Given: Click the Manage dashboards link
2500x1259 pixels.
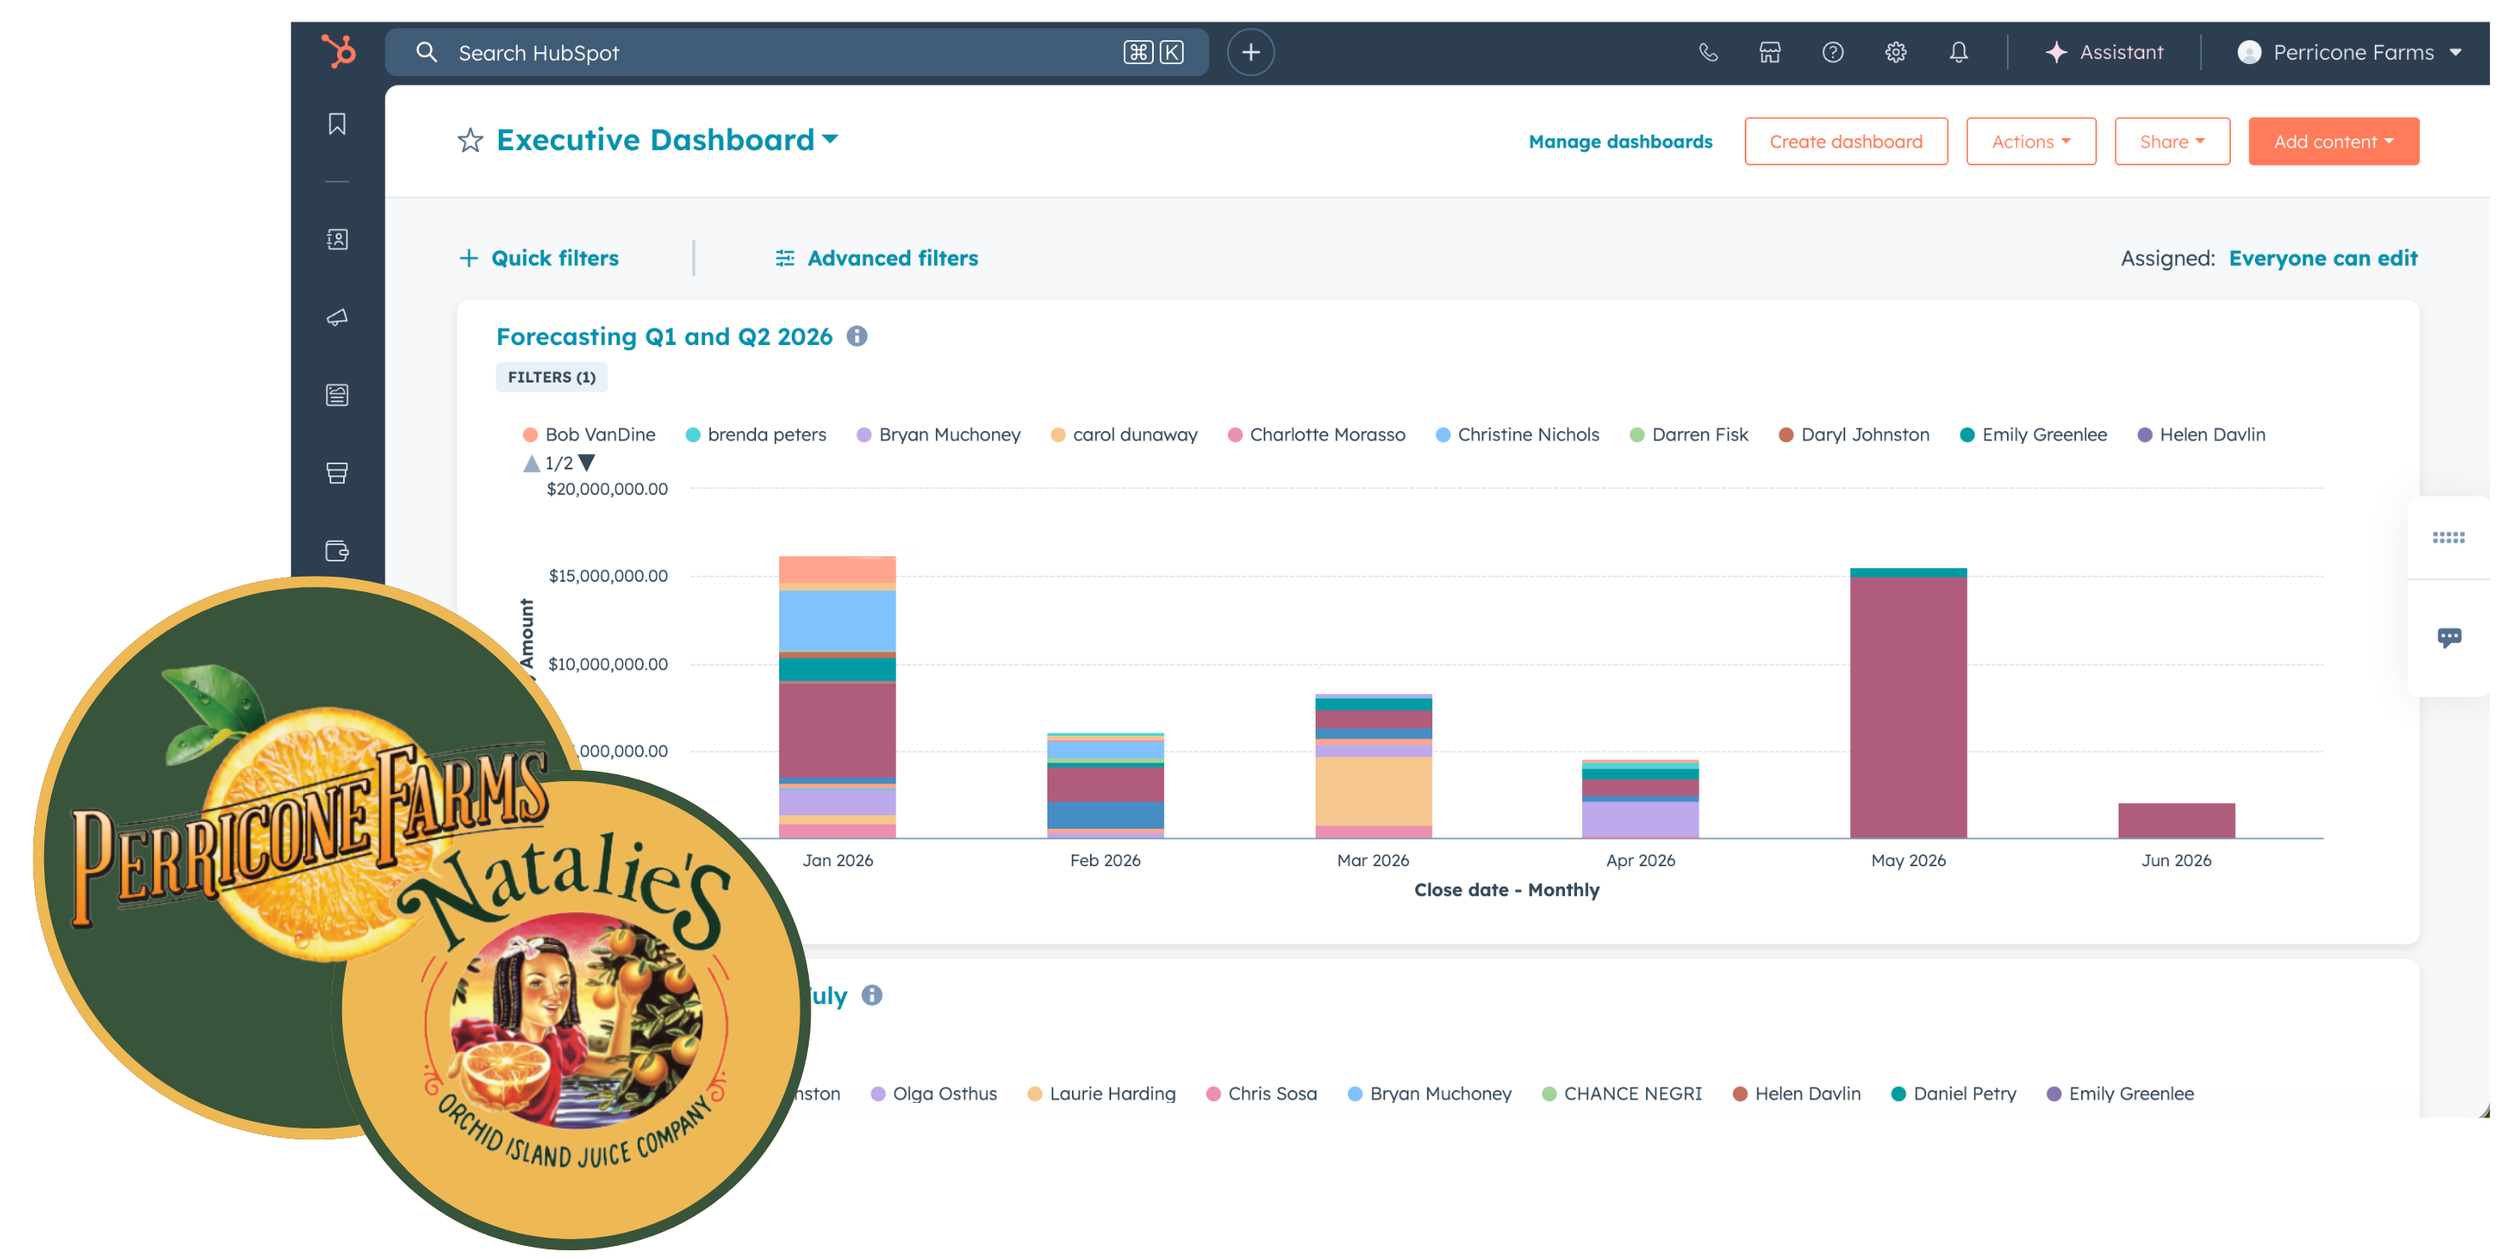Looking at the screenshot, I should 1620,141.
